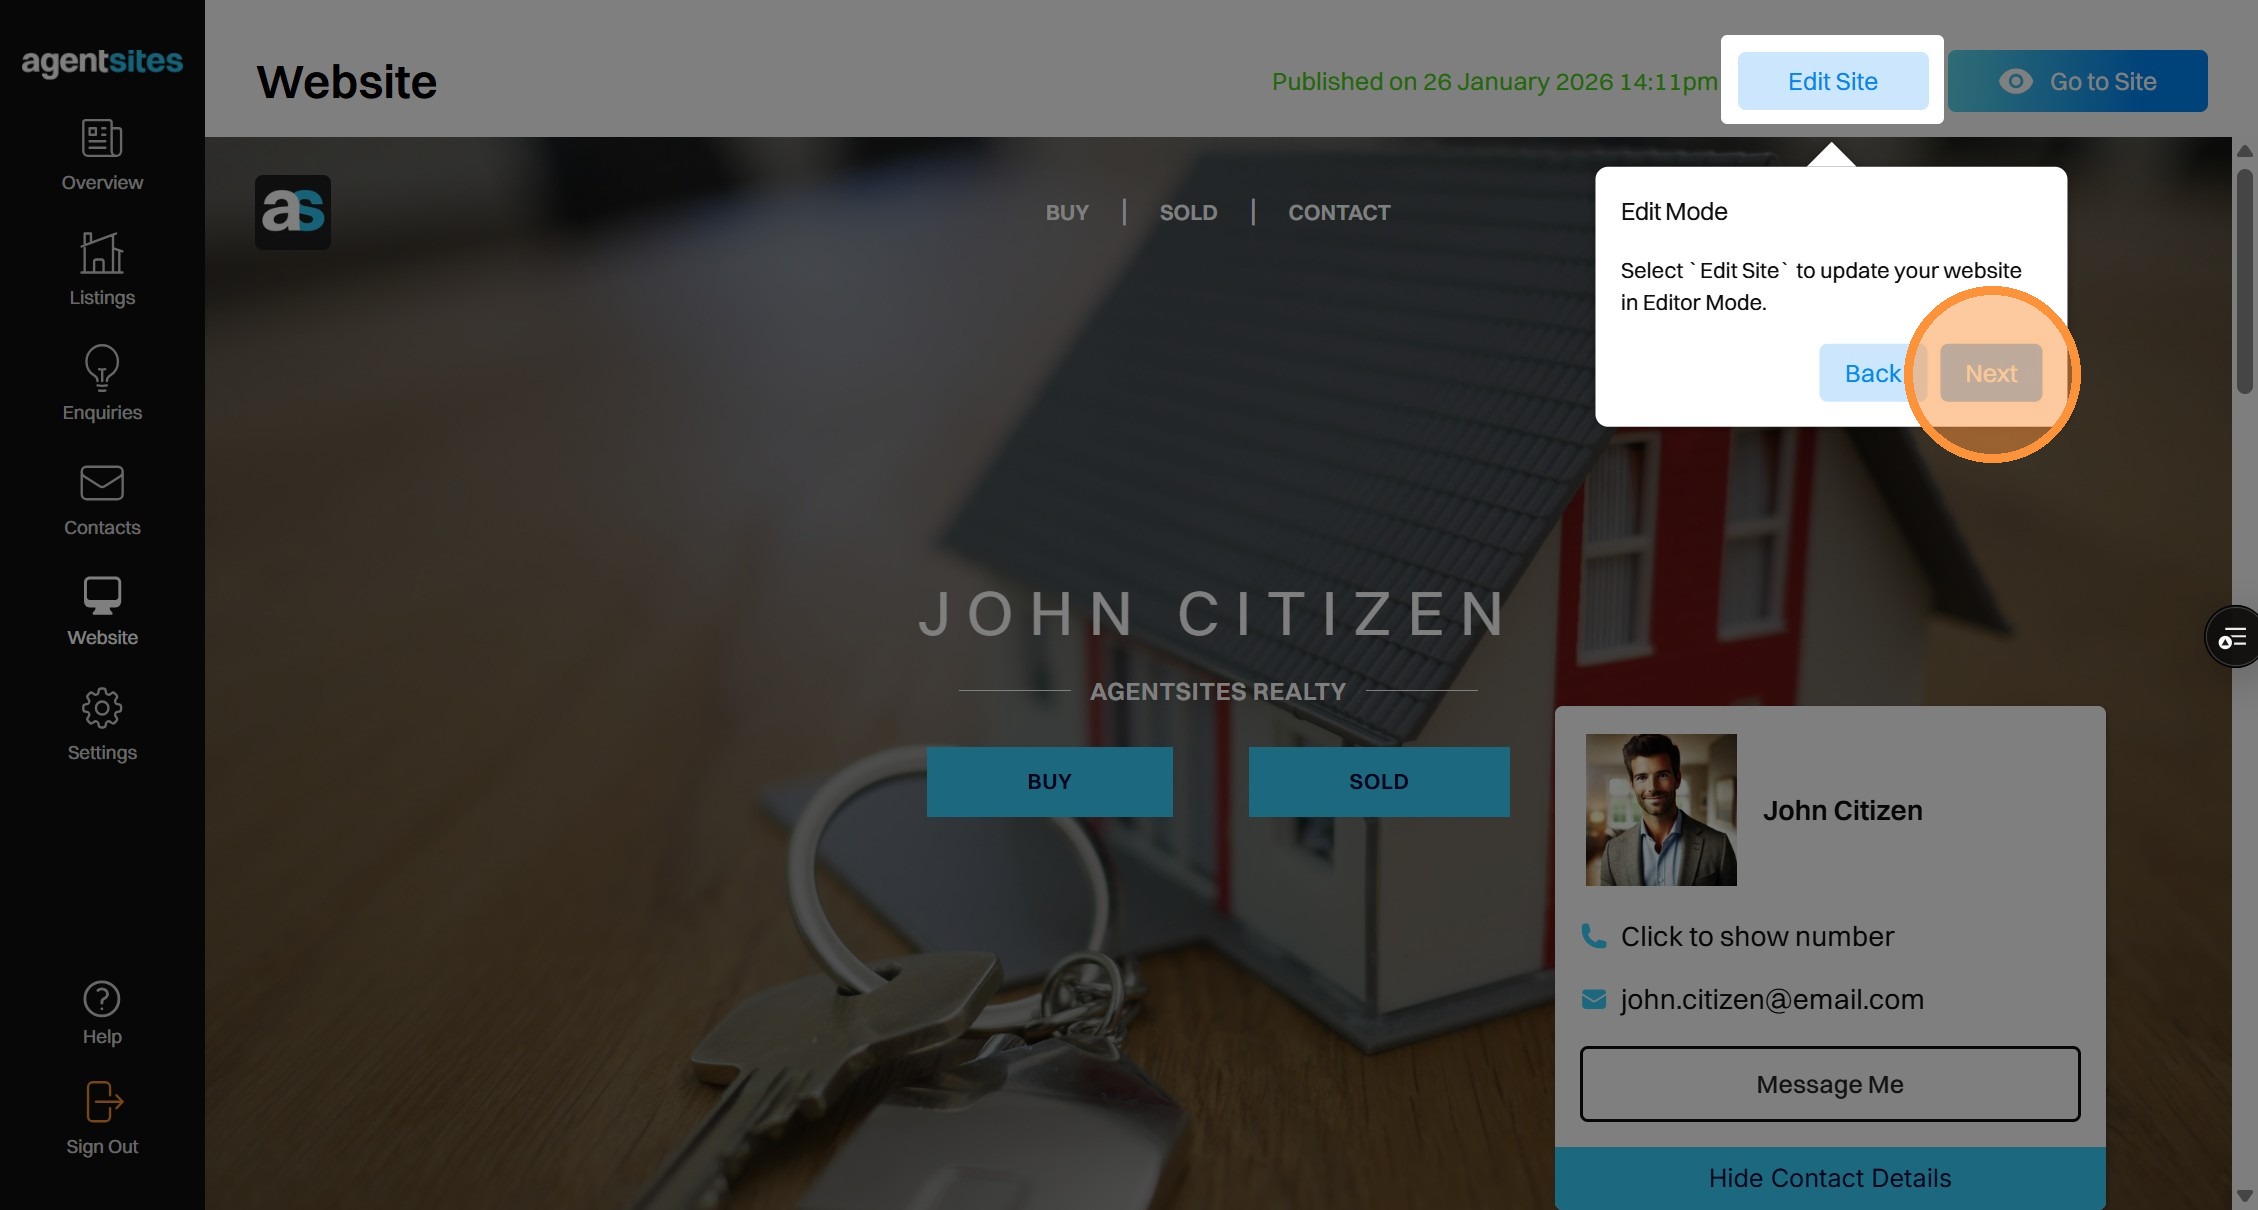The width and height of the screenshot is (2258, 1210).
Task: Open the Help question mark icon
Action: [102, 999]
